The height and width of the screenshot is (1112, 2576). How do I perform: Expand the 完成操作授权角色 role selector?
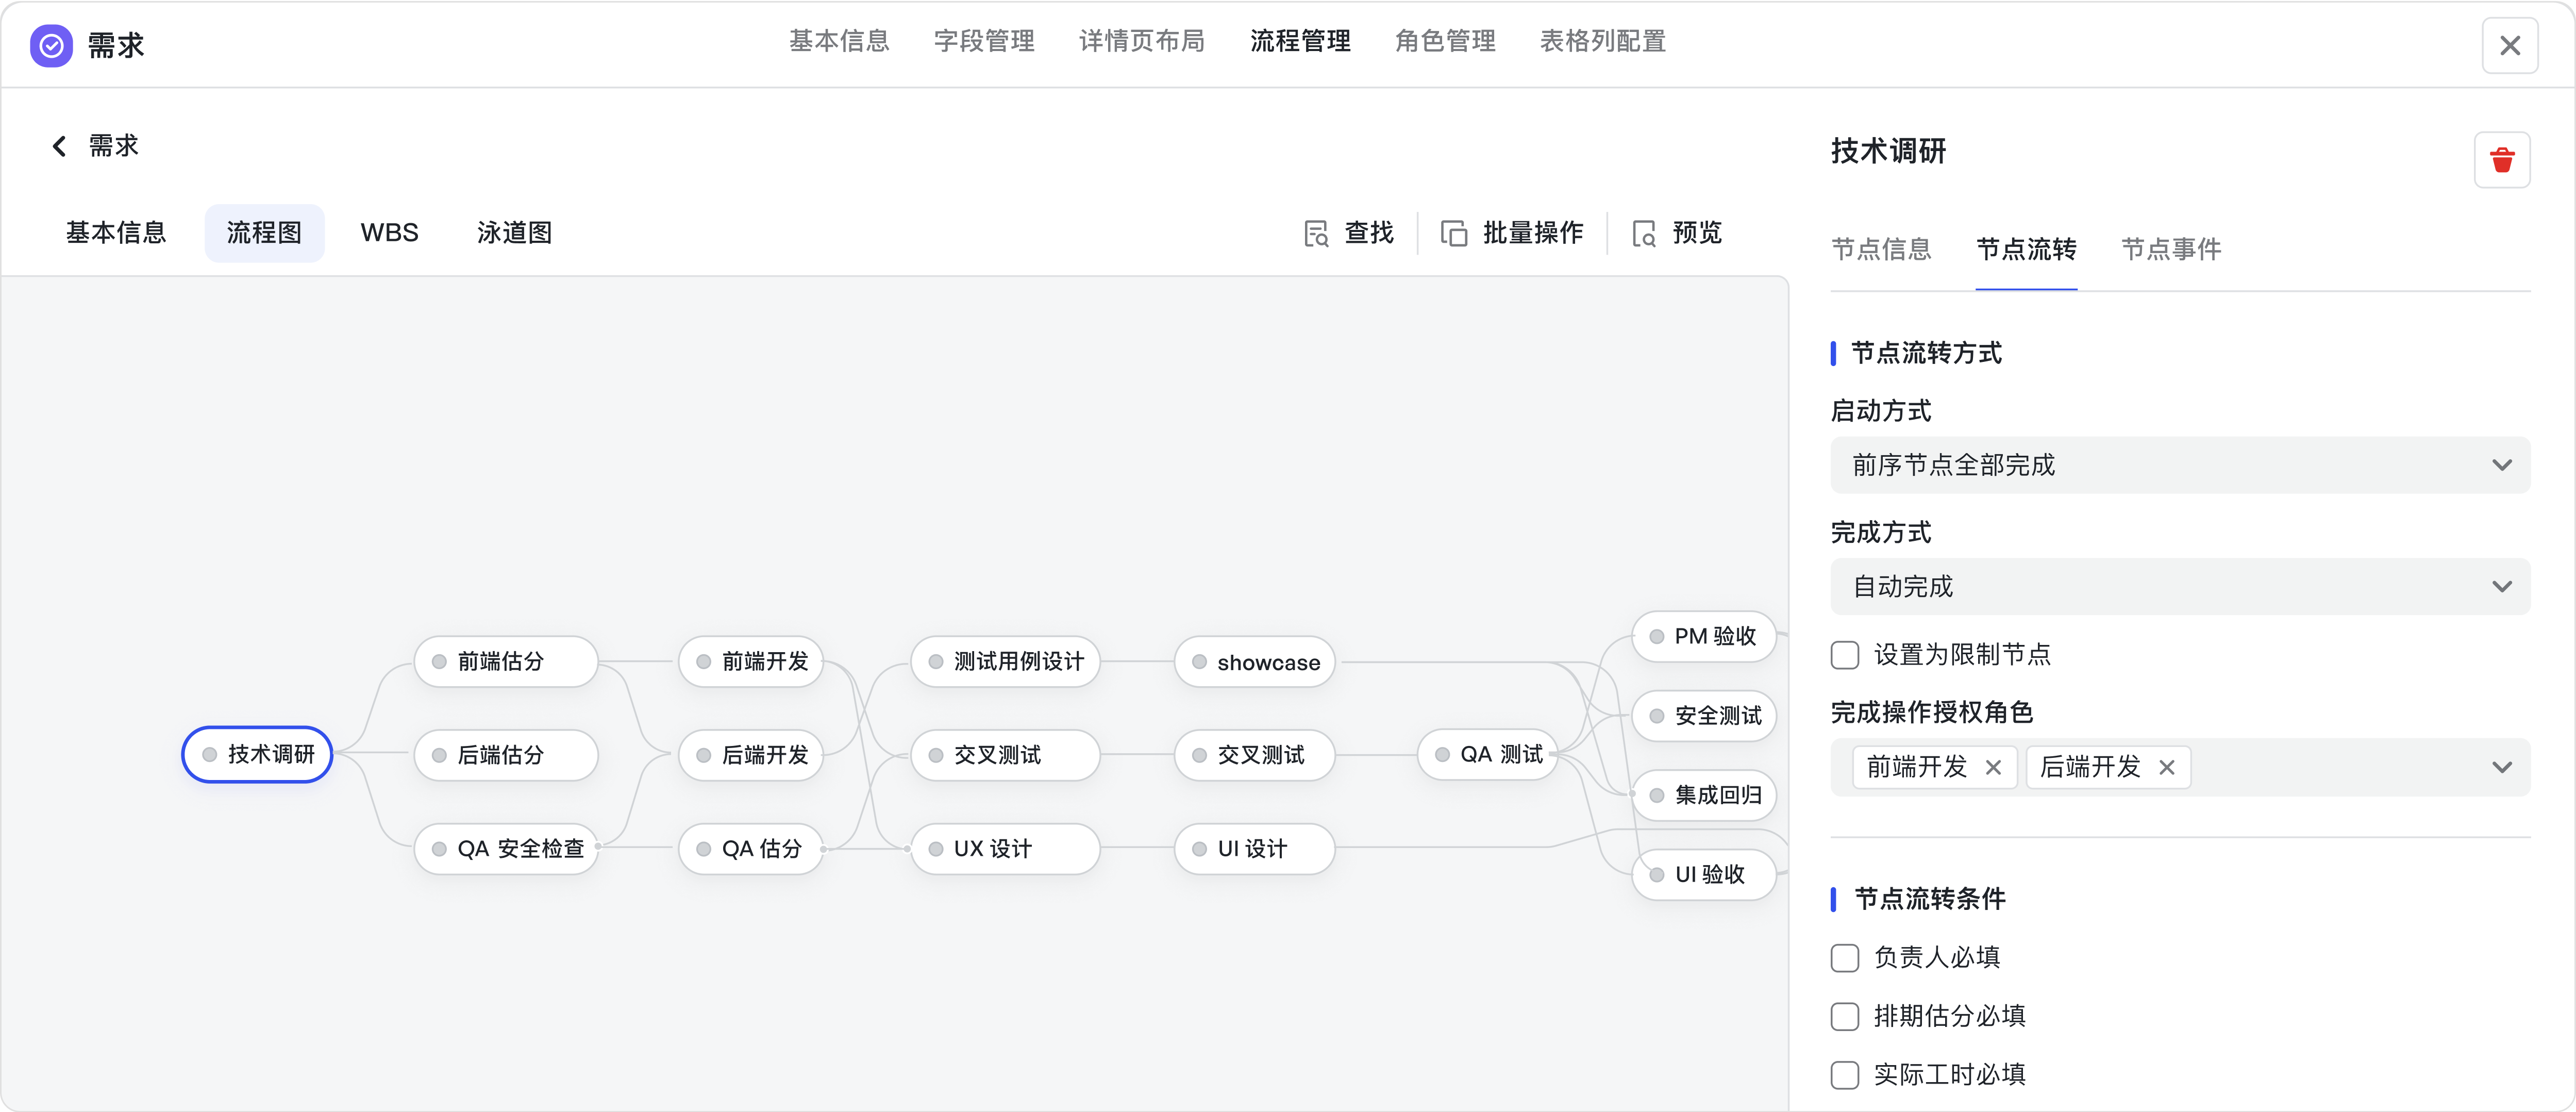pyautogui.click(x=2504, y=767)
